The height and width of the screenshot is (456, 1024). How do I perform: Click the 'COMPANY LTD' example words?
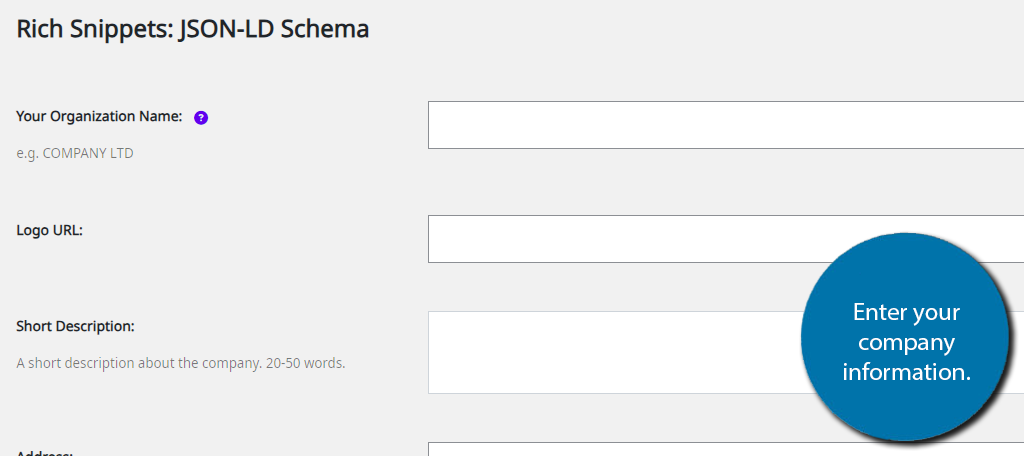point(88,154)
